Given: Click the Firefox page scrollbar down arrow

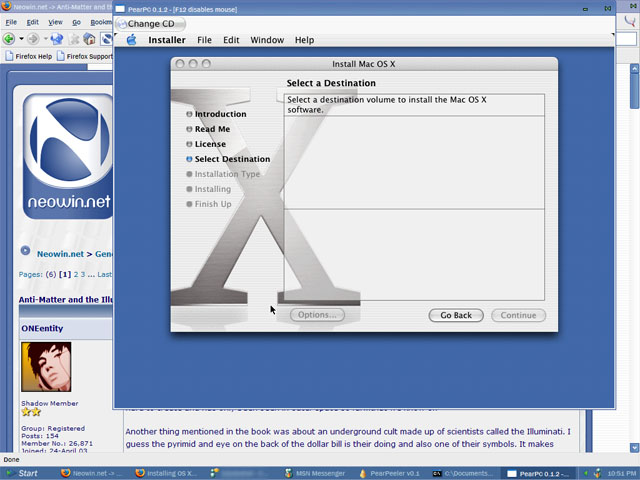Looking at the screenshot, I should [x=634, y=448].
